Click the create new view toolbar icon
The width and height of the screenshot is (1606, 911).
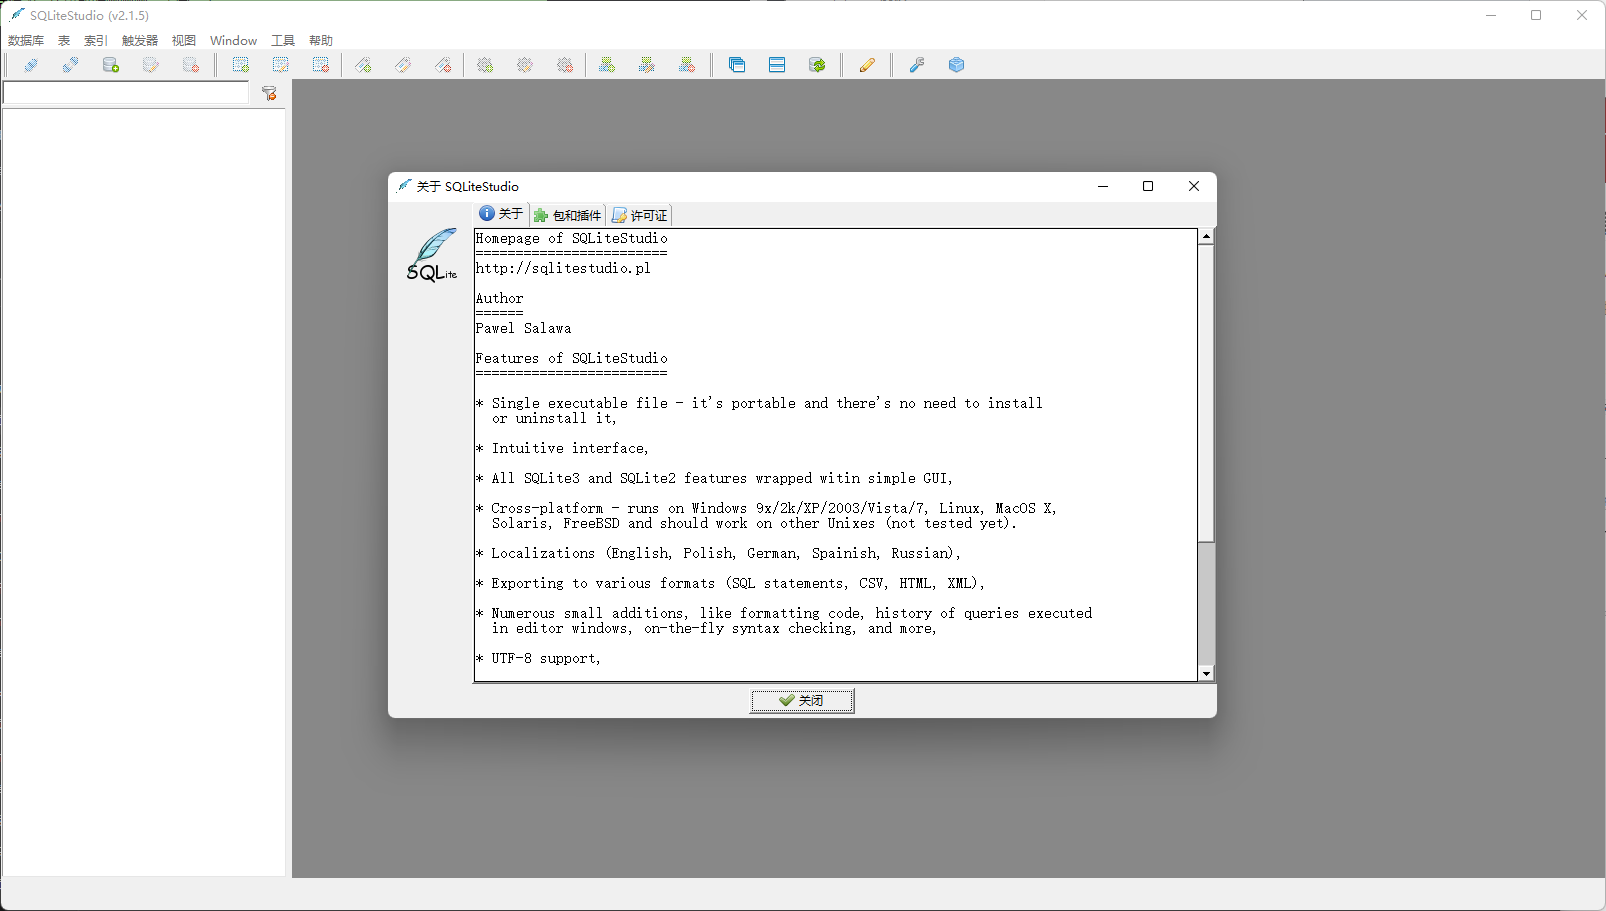[607, 65]
